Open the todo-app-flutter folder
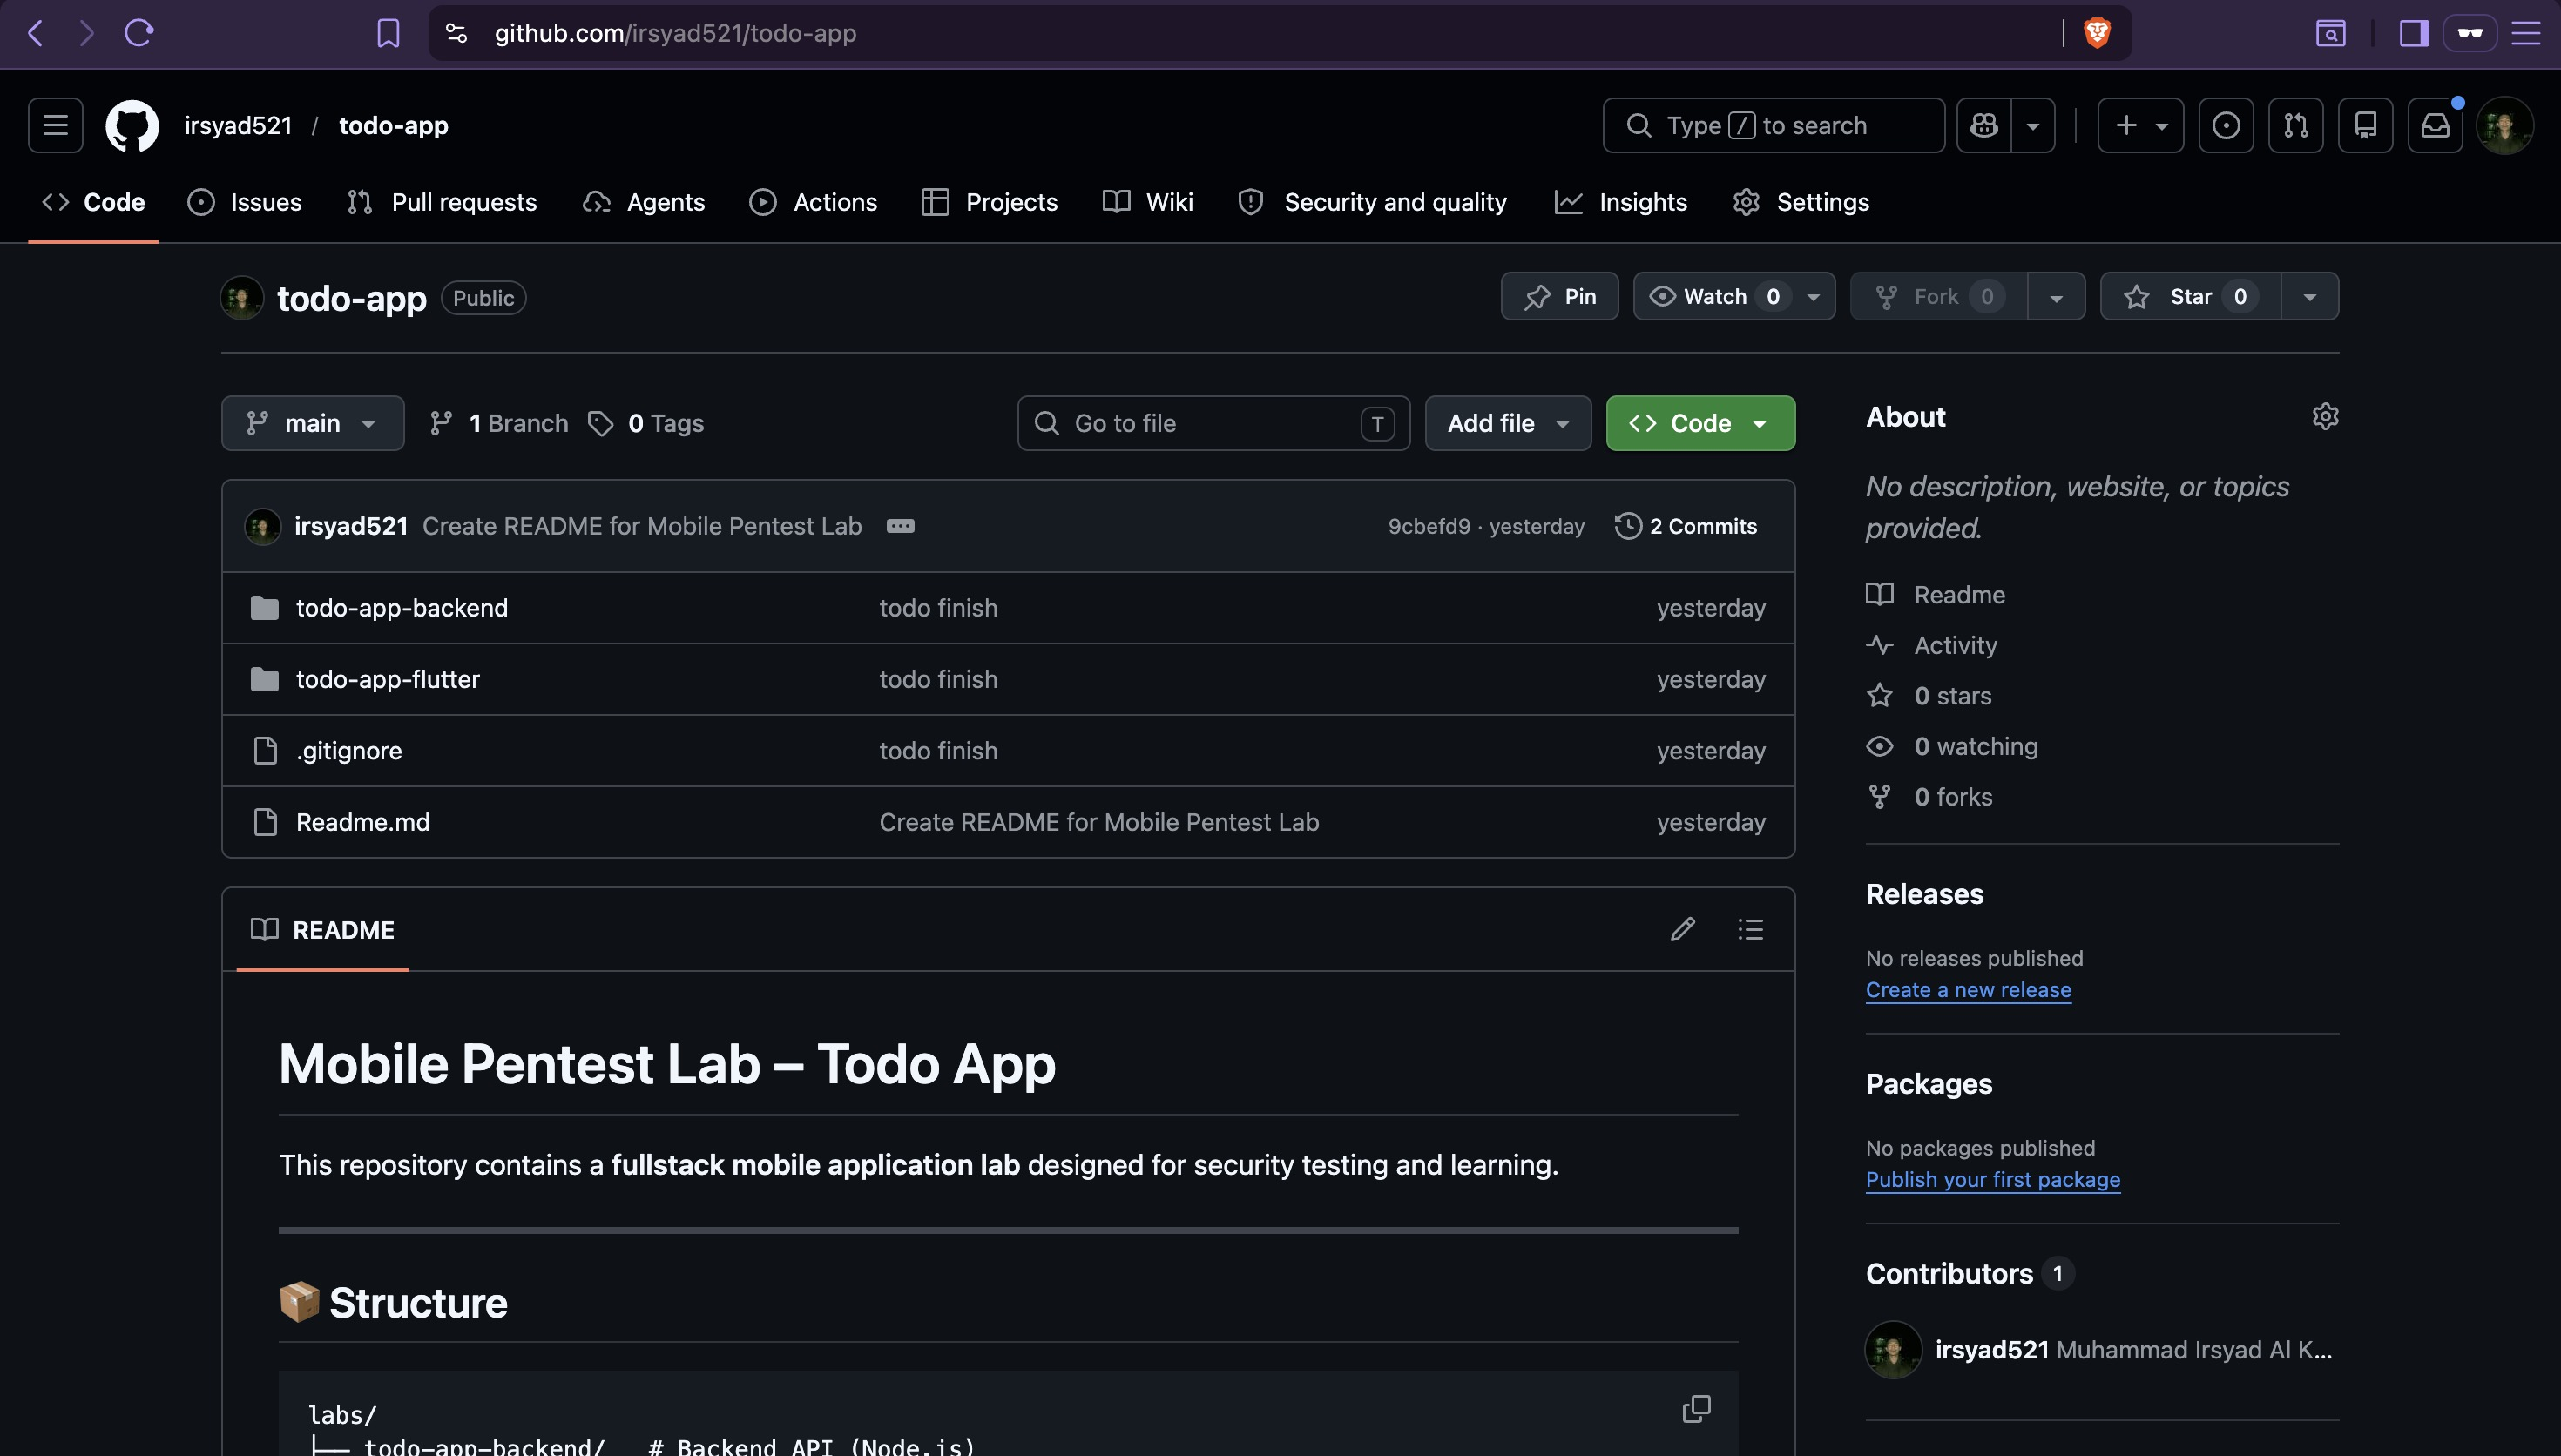Screen dimensions: 2561x1456 click(388, 679)
